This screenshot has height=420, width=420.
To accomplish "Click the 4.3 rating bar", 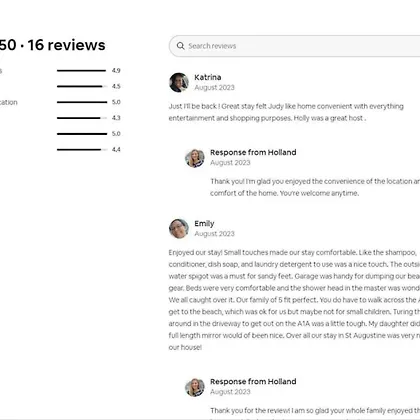I will tap(82, 118).
